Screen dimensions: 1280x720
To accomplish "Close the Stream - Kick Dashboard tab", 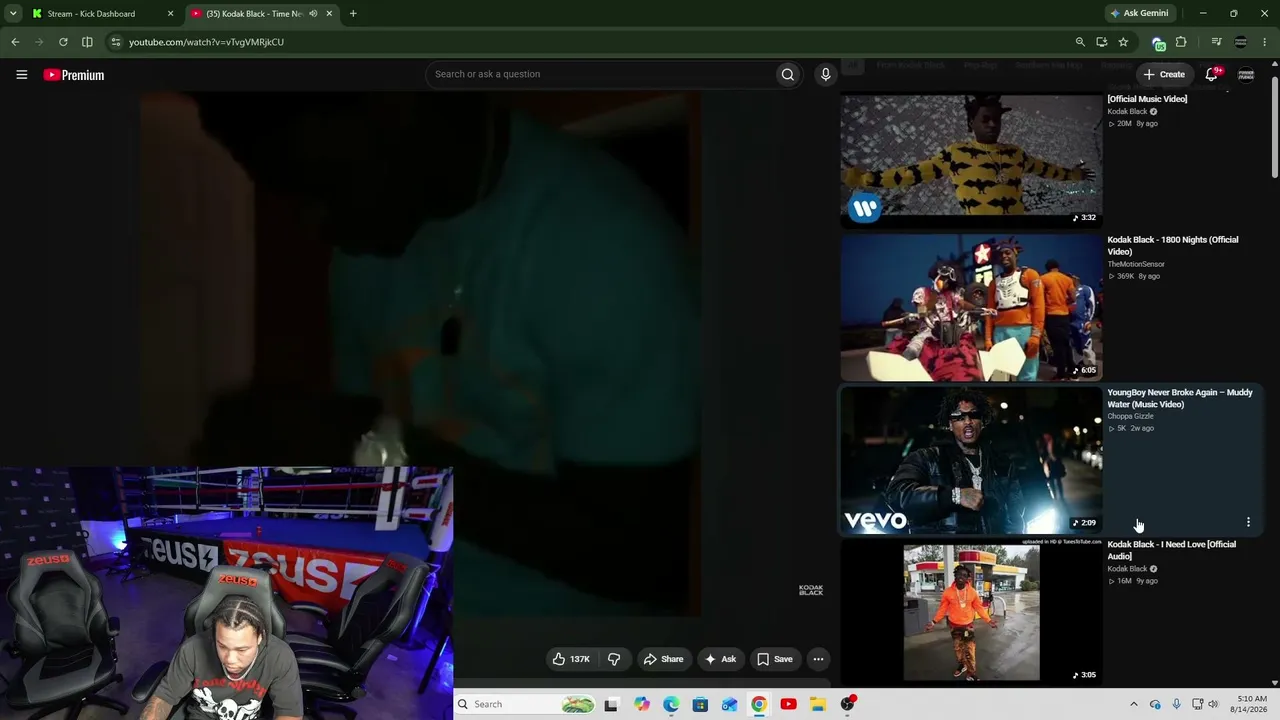I will tap(170, 14).
